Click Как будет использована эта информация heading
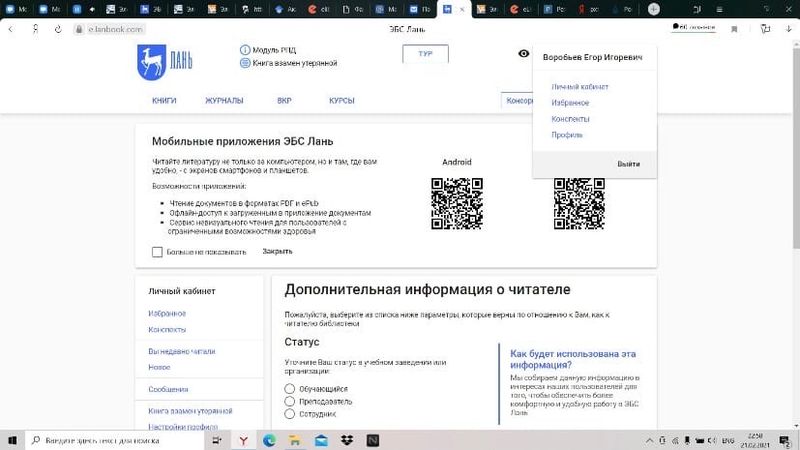This screenshot has width=800, height=450. [x=573, y=359]
